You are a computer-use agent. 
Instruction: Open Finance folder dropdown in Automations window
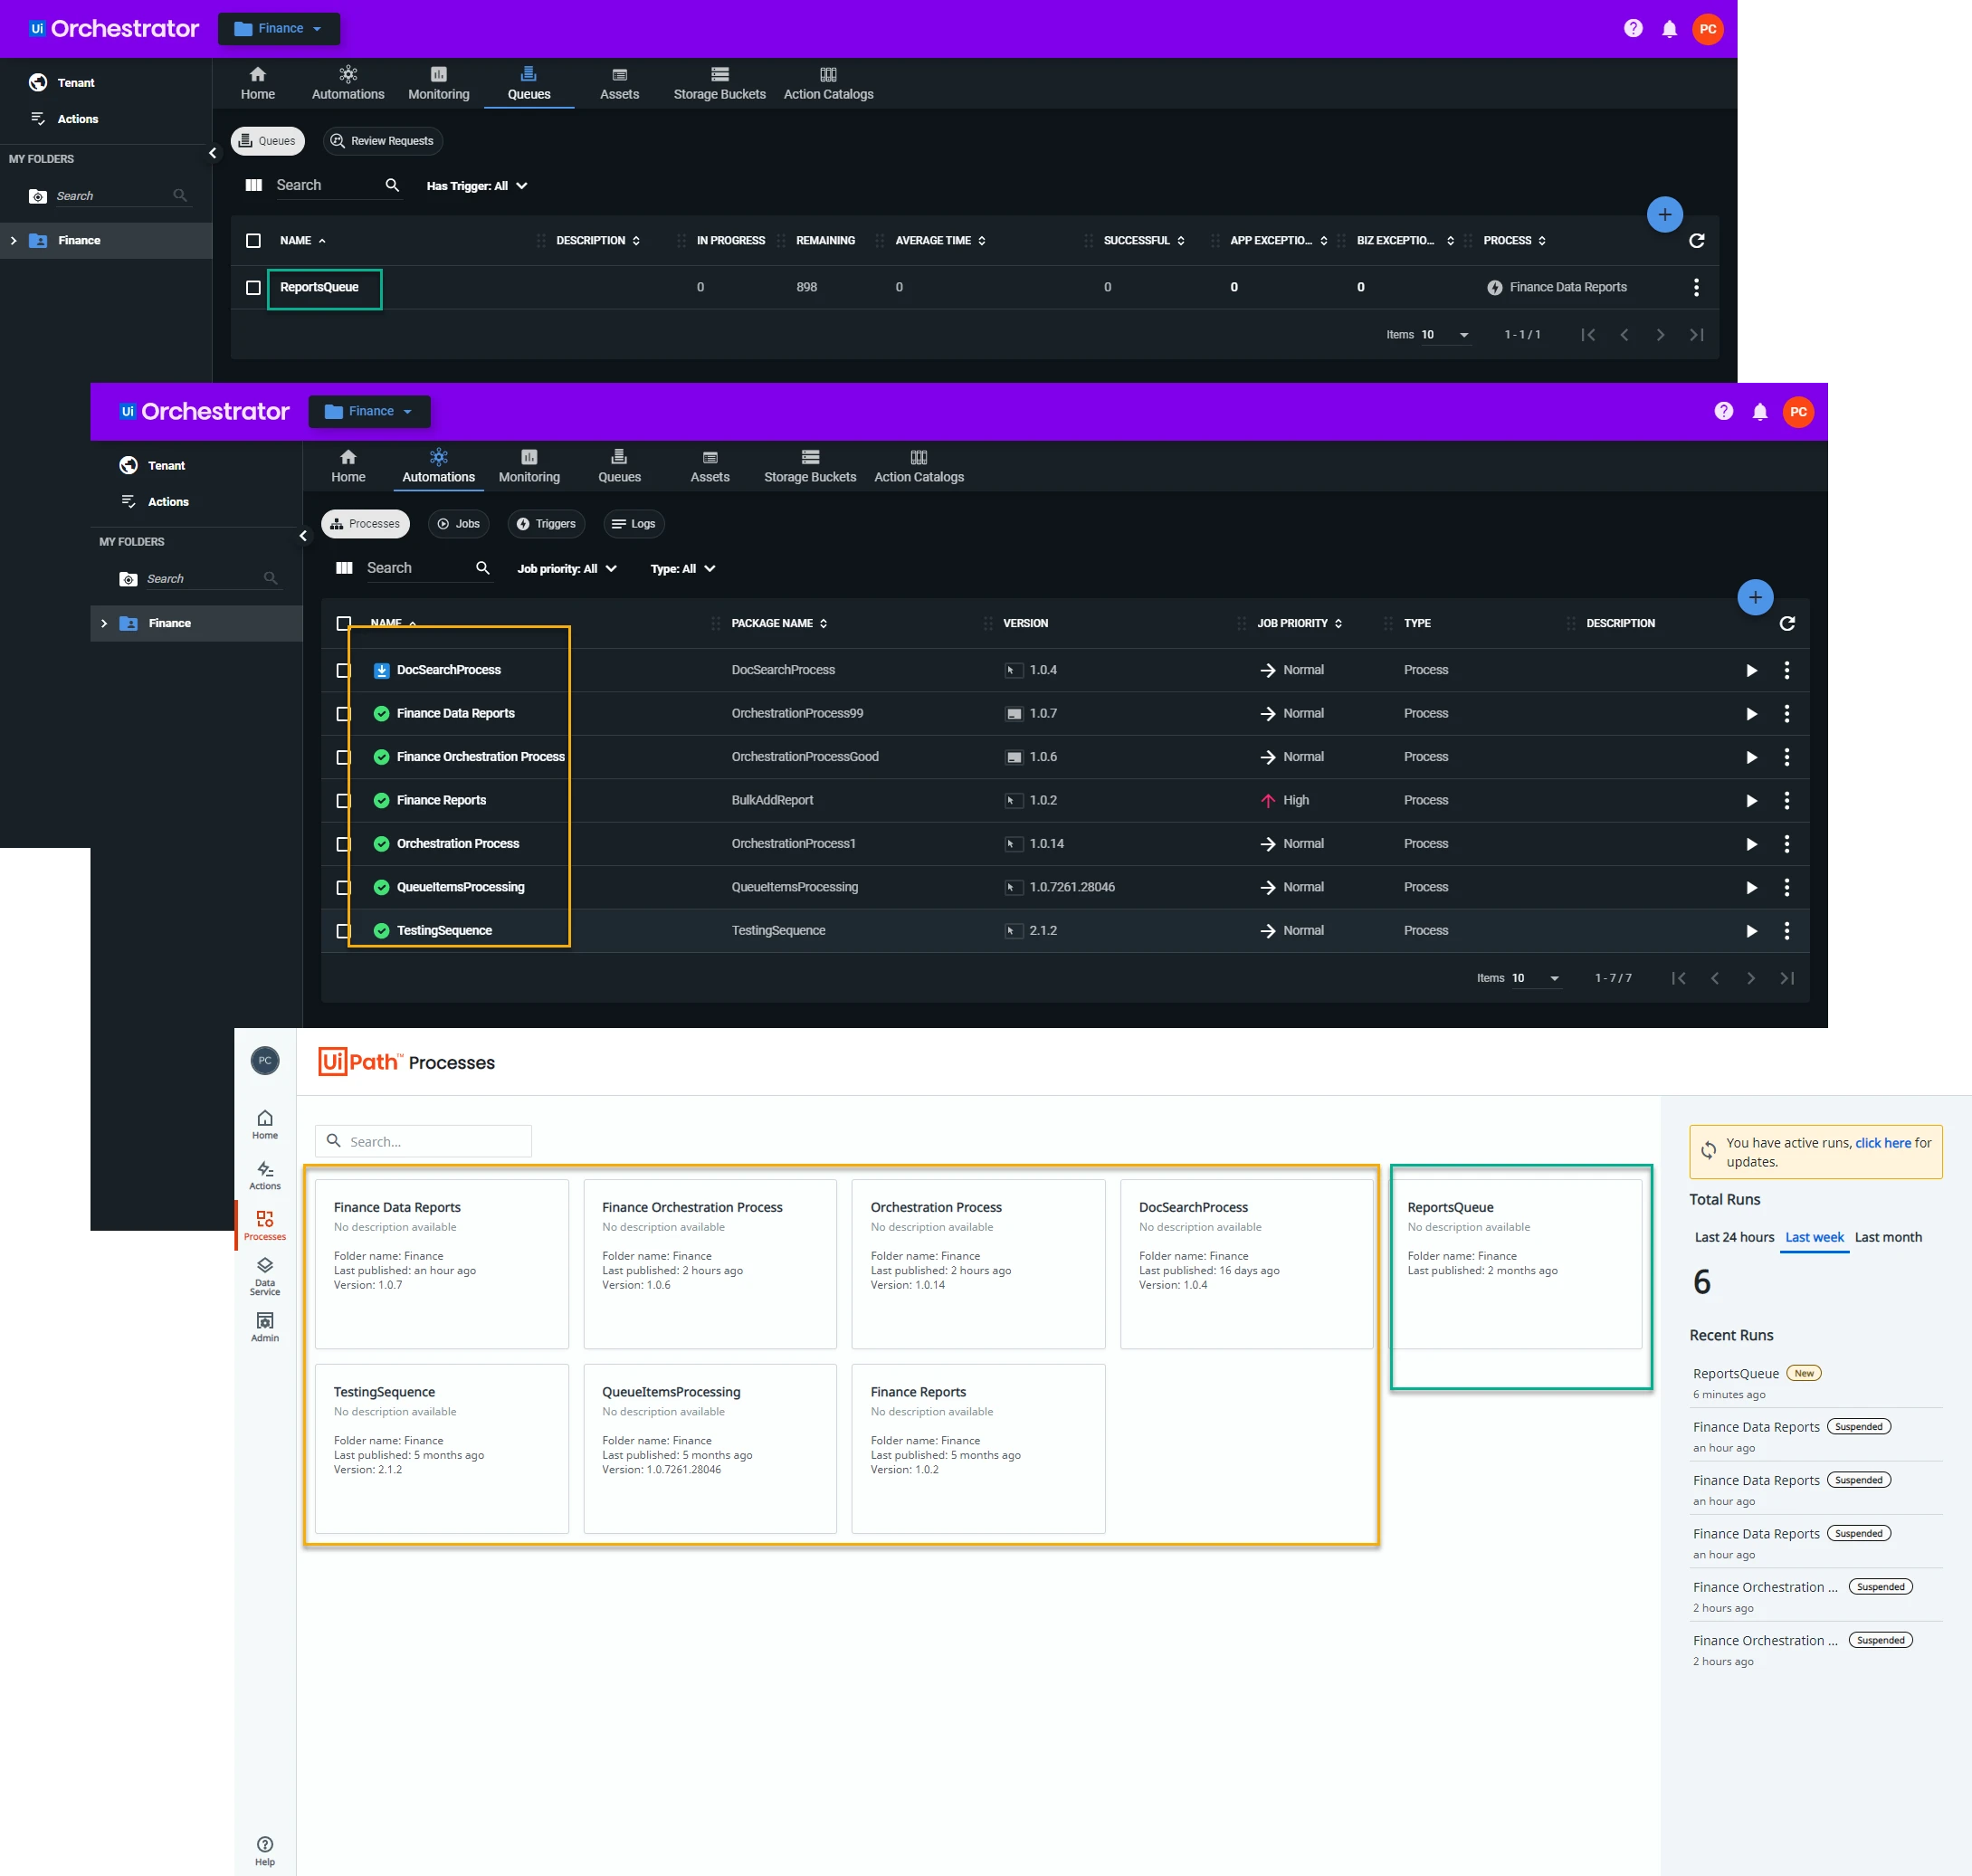pyautogui.click(x=369, y=411)
